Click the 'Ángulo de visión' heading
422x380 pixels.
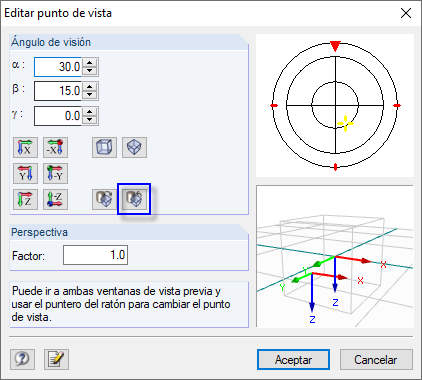tap(51, 42)
